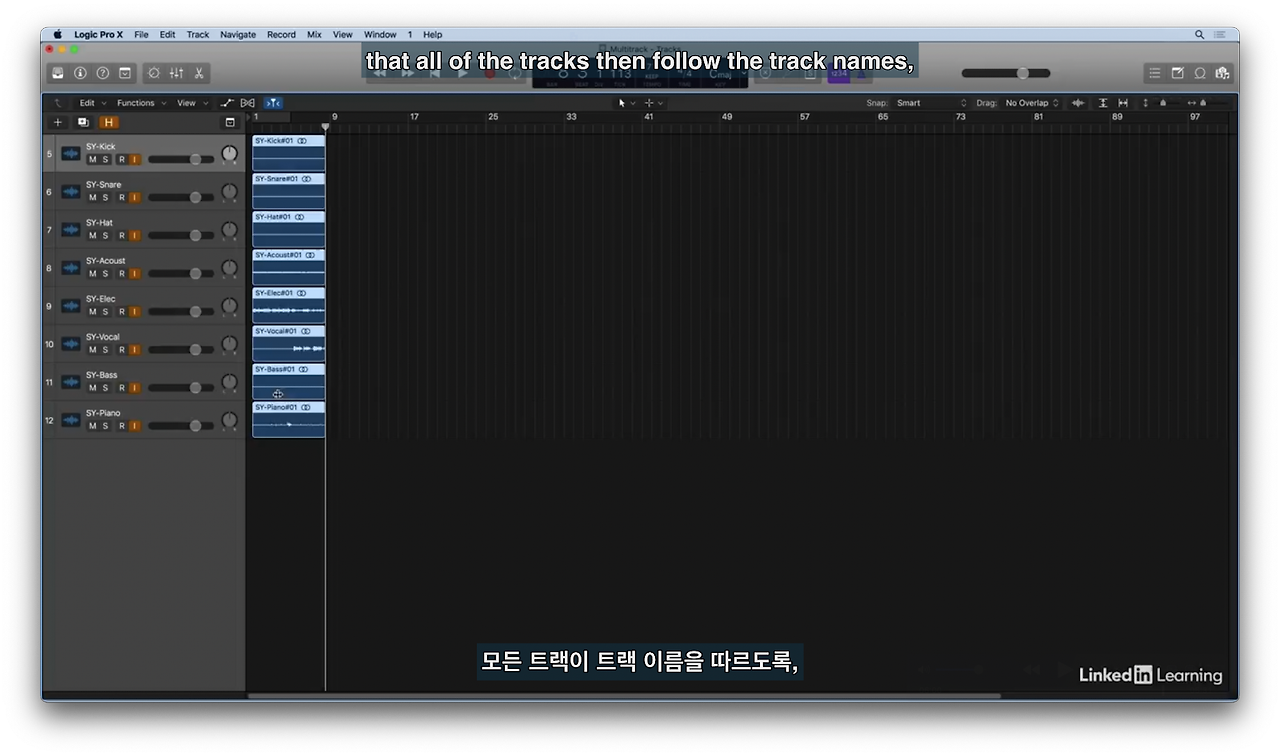This screenshot has height=756, width=1280.
Task: Toggle Catch Playhead icon
Action: pyautogui.click(x=273, y=103)
